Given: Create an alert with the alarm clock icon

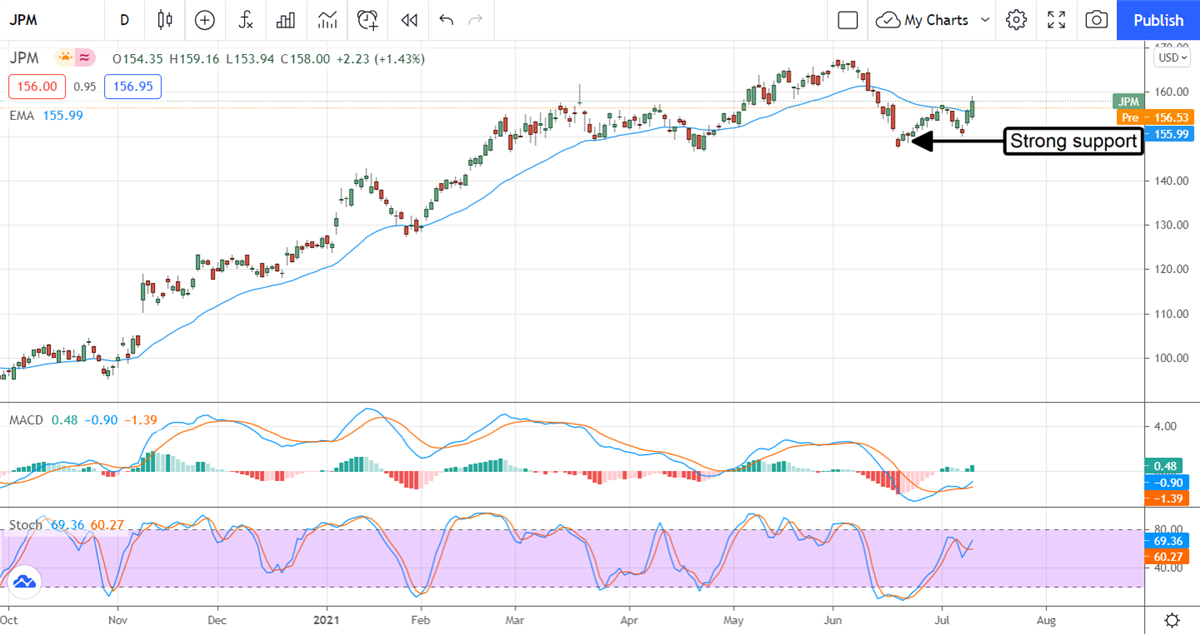Looking at the screenshot, I should pyautogui.click(x=368, y=20).
